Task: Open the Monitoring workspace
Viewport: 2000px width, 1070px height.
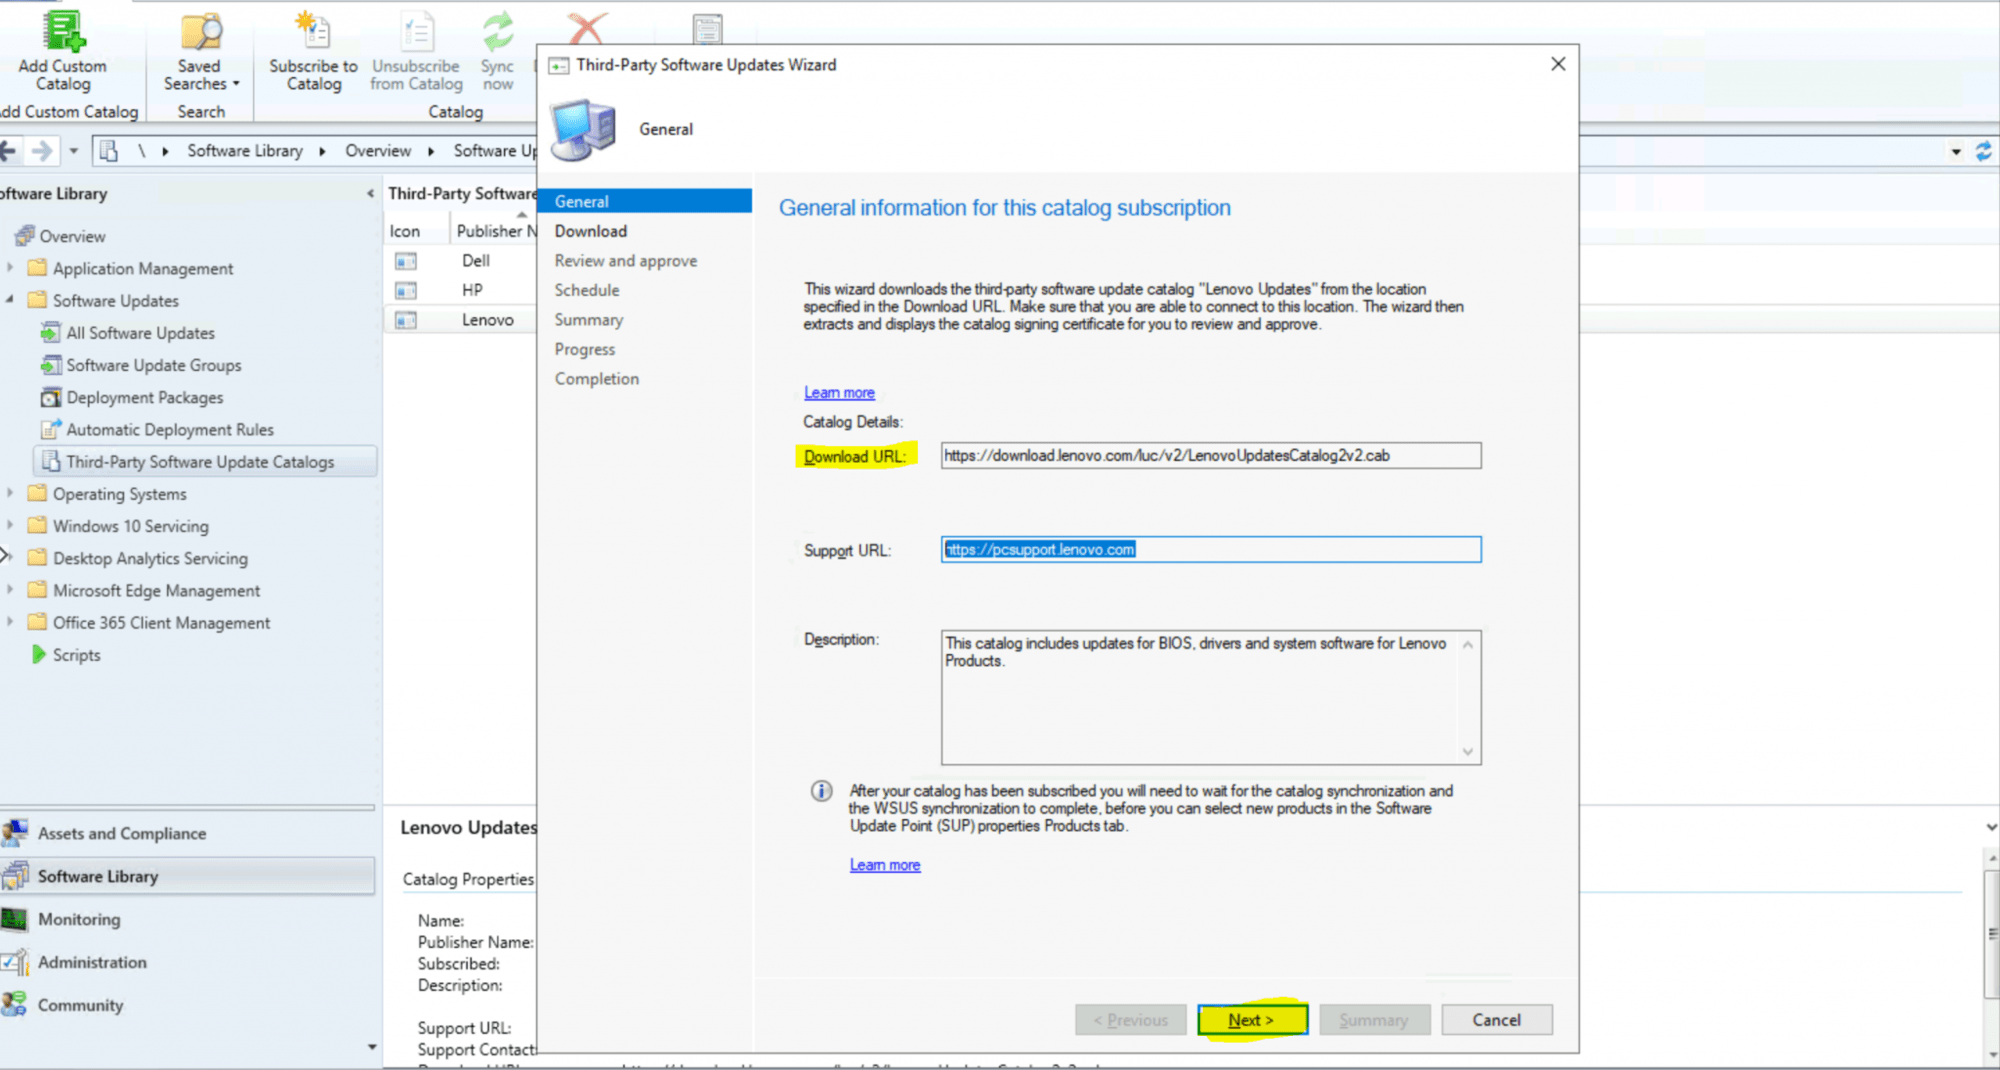Action: tap(79, 919)
